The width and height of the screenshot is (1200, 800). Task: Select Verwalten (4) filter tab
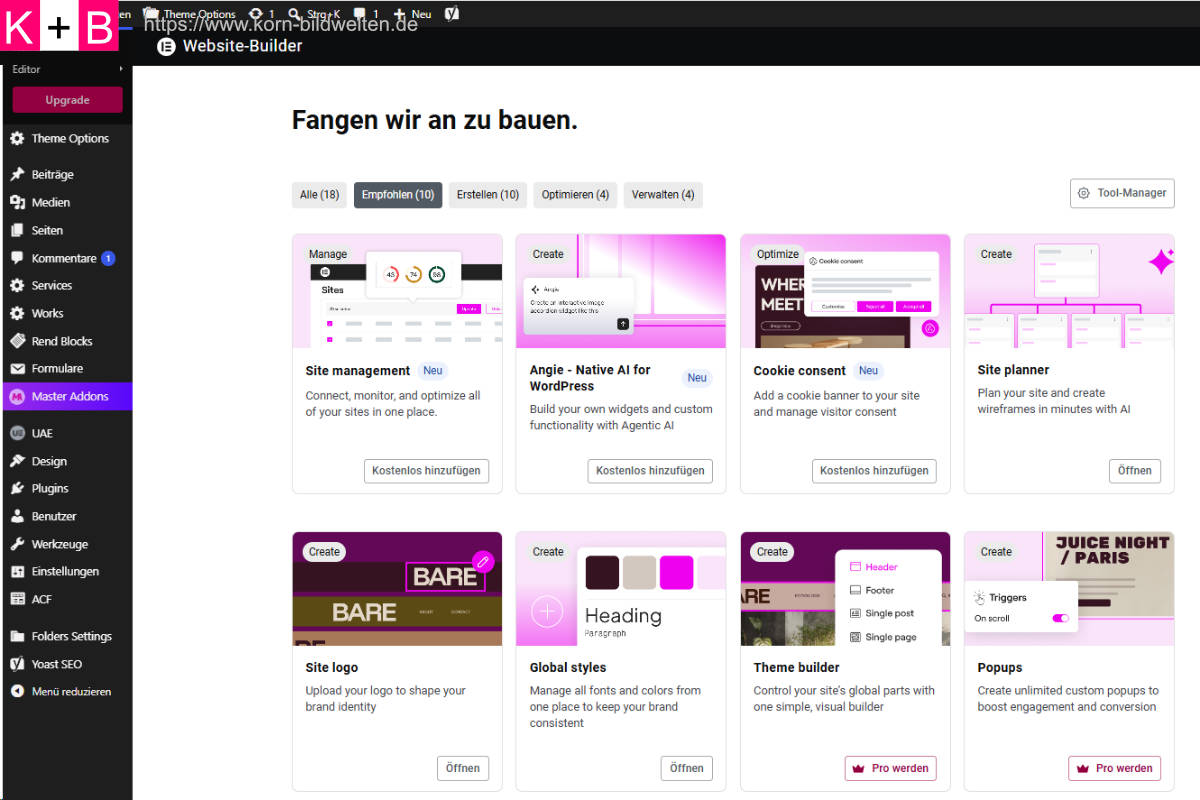pos(663,195)
